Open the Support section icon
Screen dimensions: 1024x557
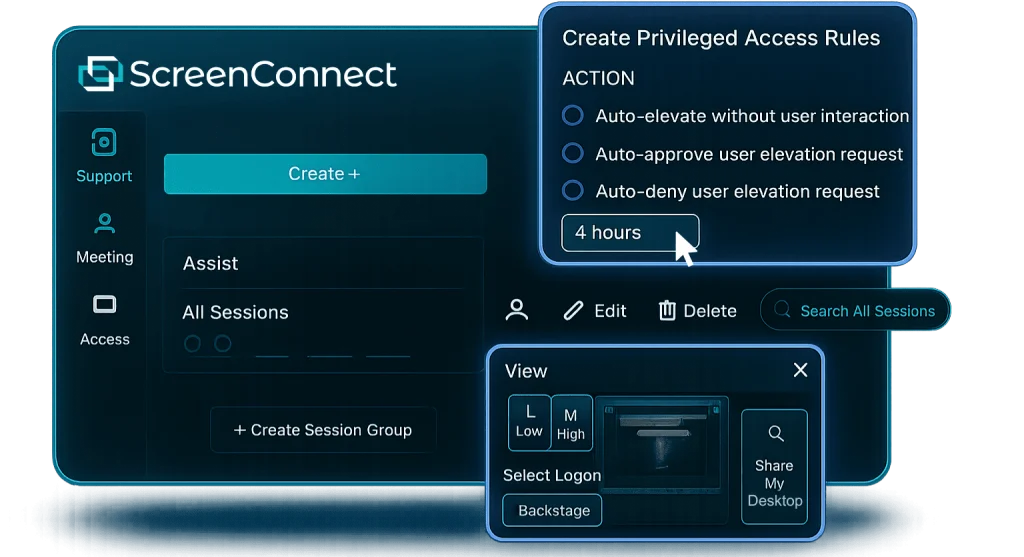[x=104, y=142]
